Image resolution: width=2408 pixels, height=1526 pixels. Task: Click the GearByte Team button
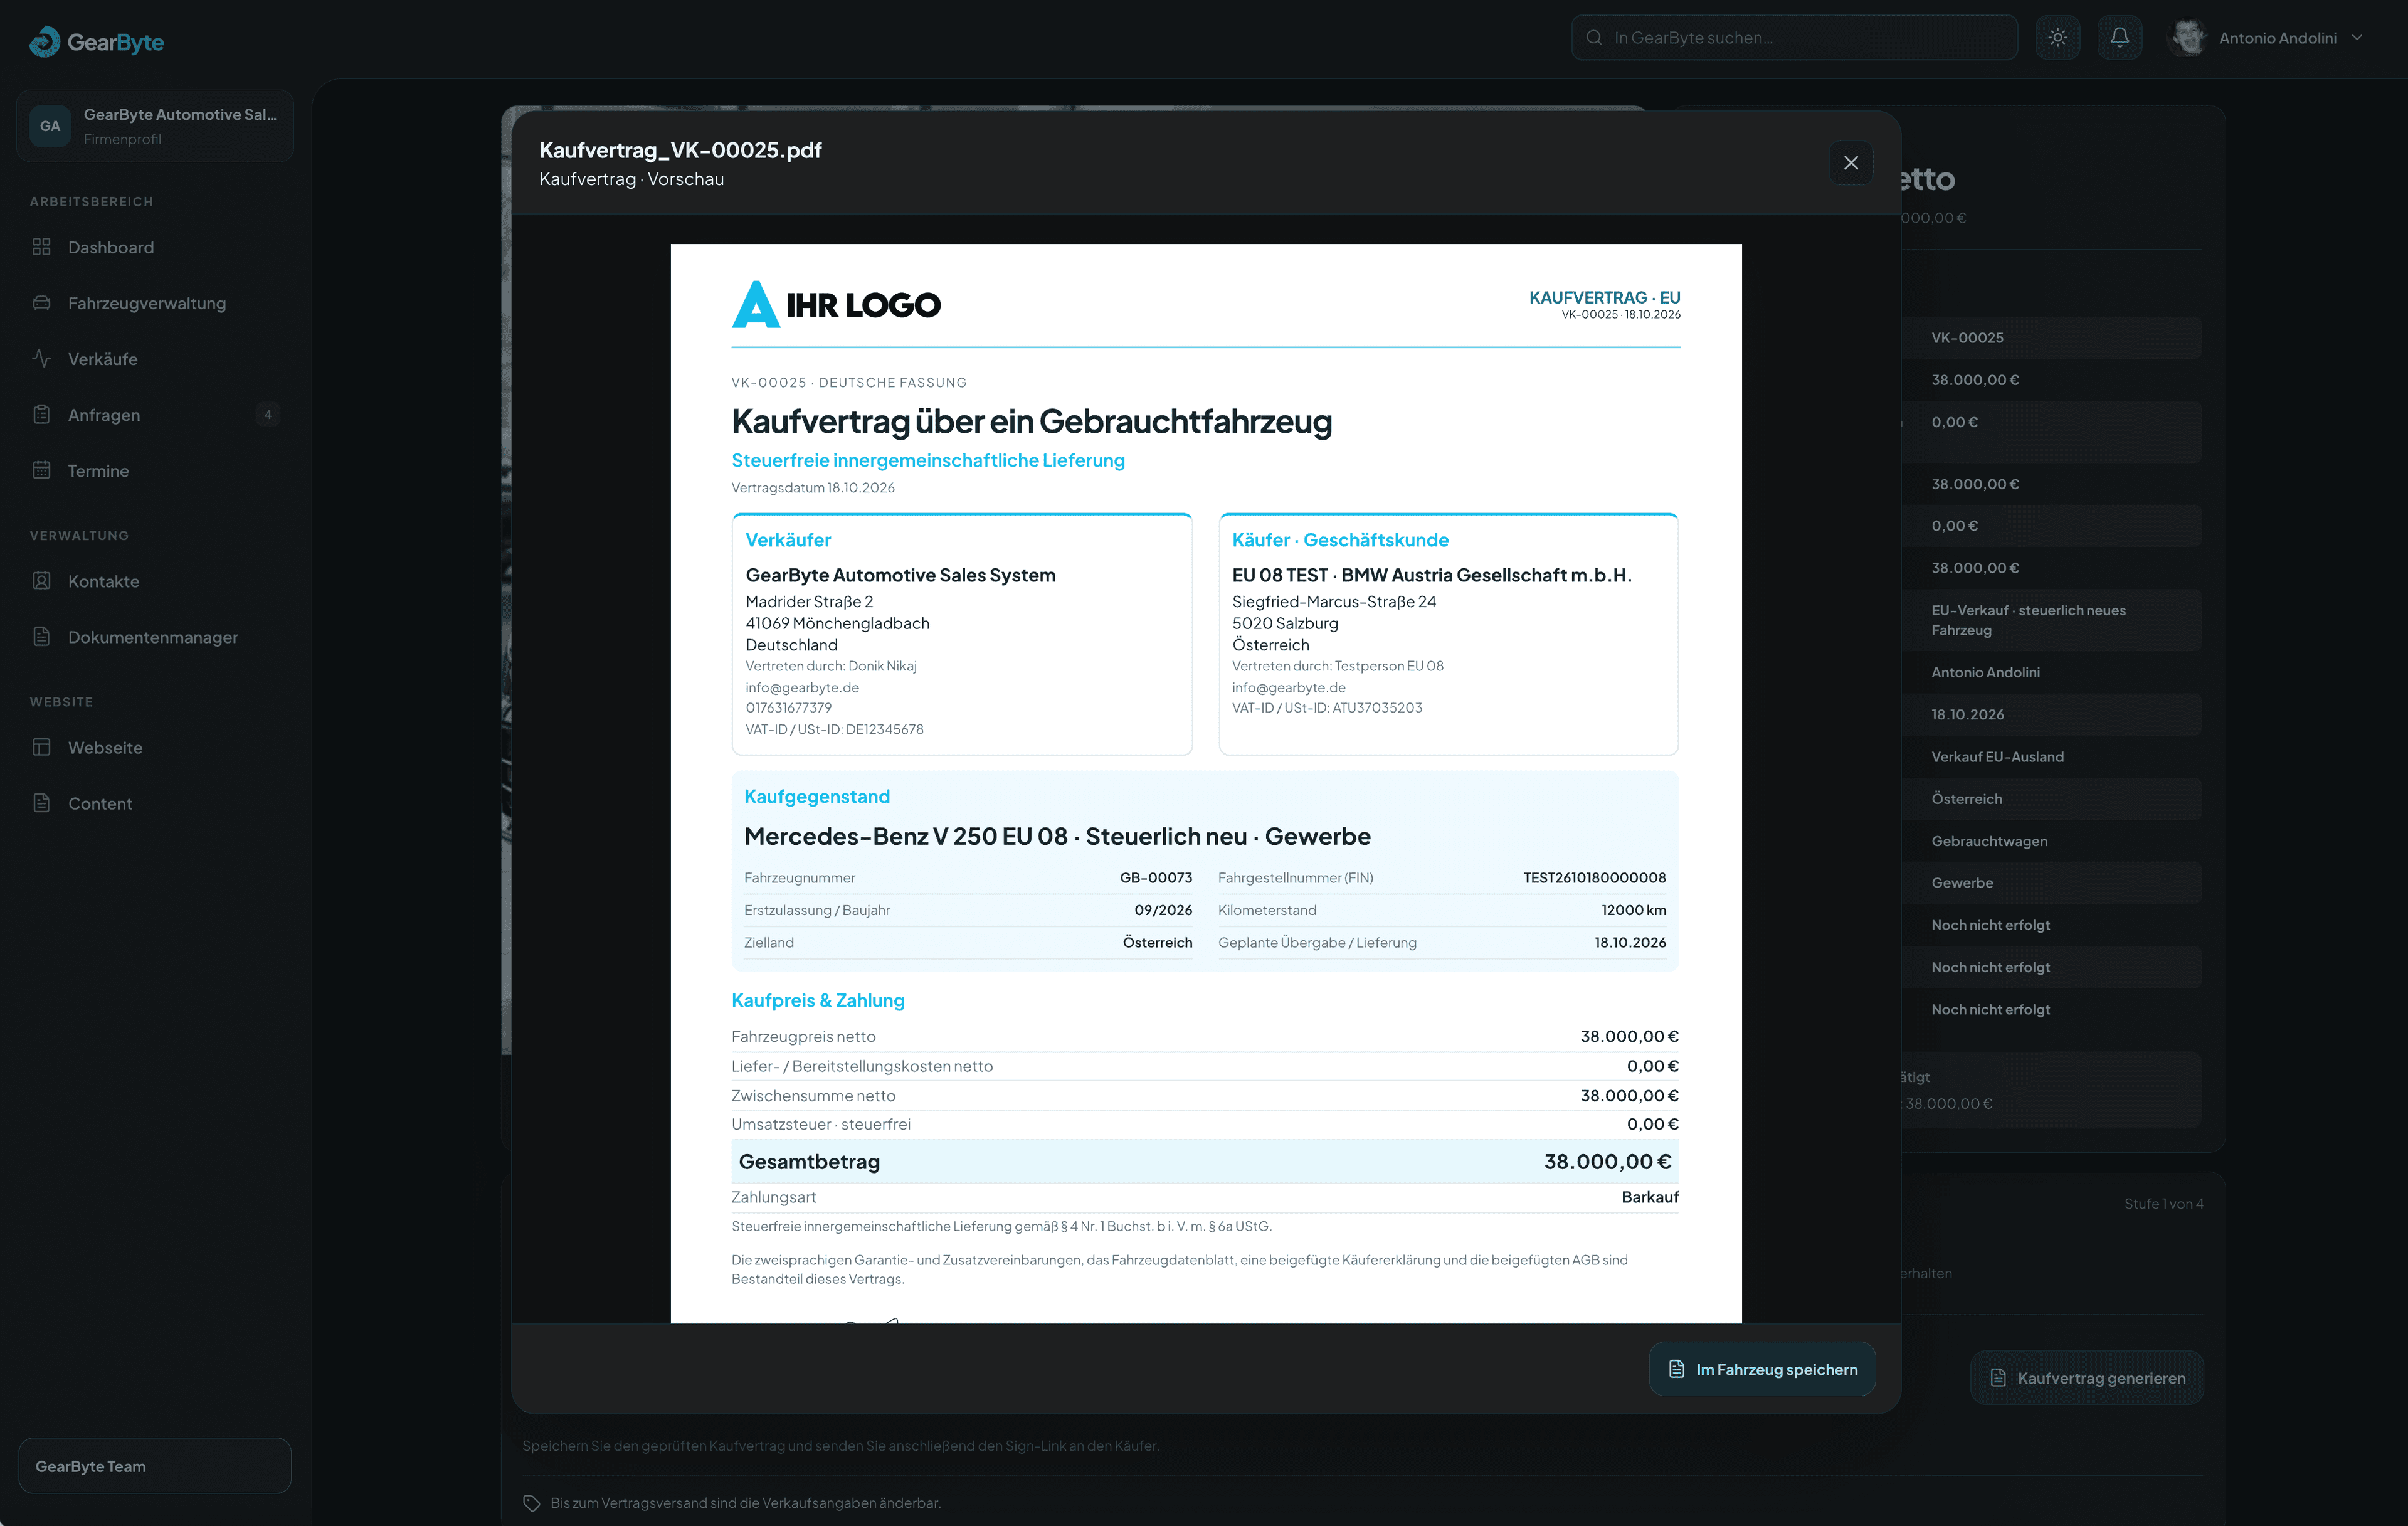[x=155, y=1465]
